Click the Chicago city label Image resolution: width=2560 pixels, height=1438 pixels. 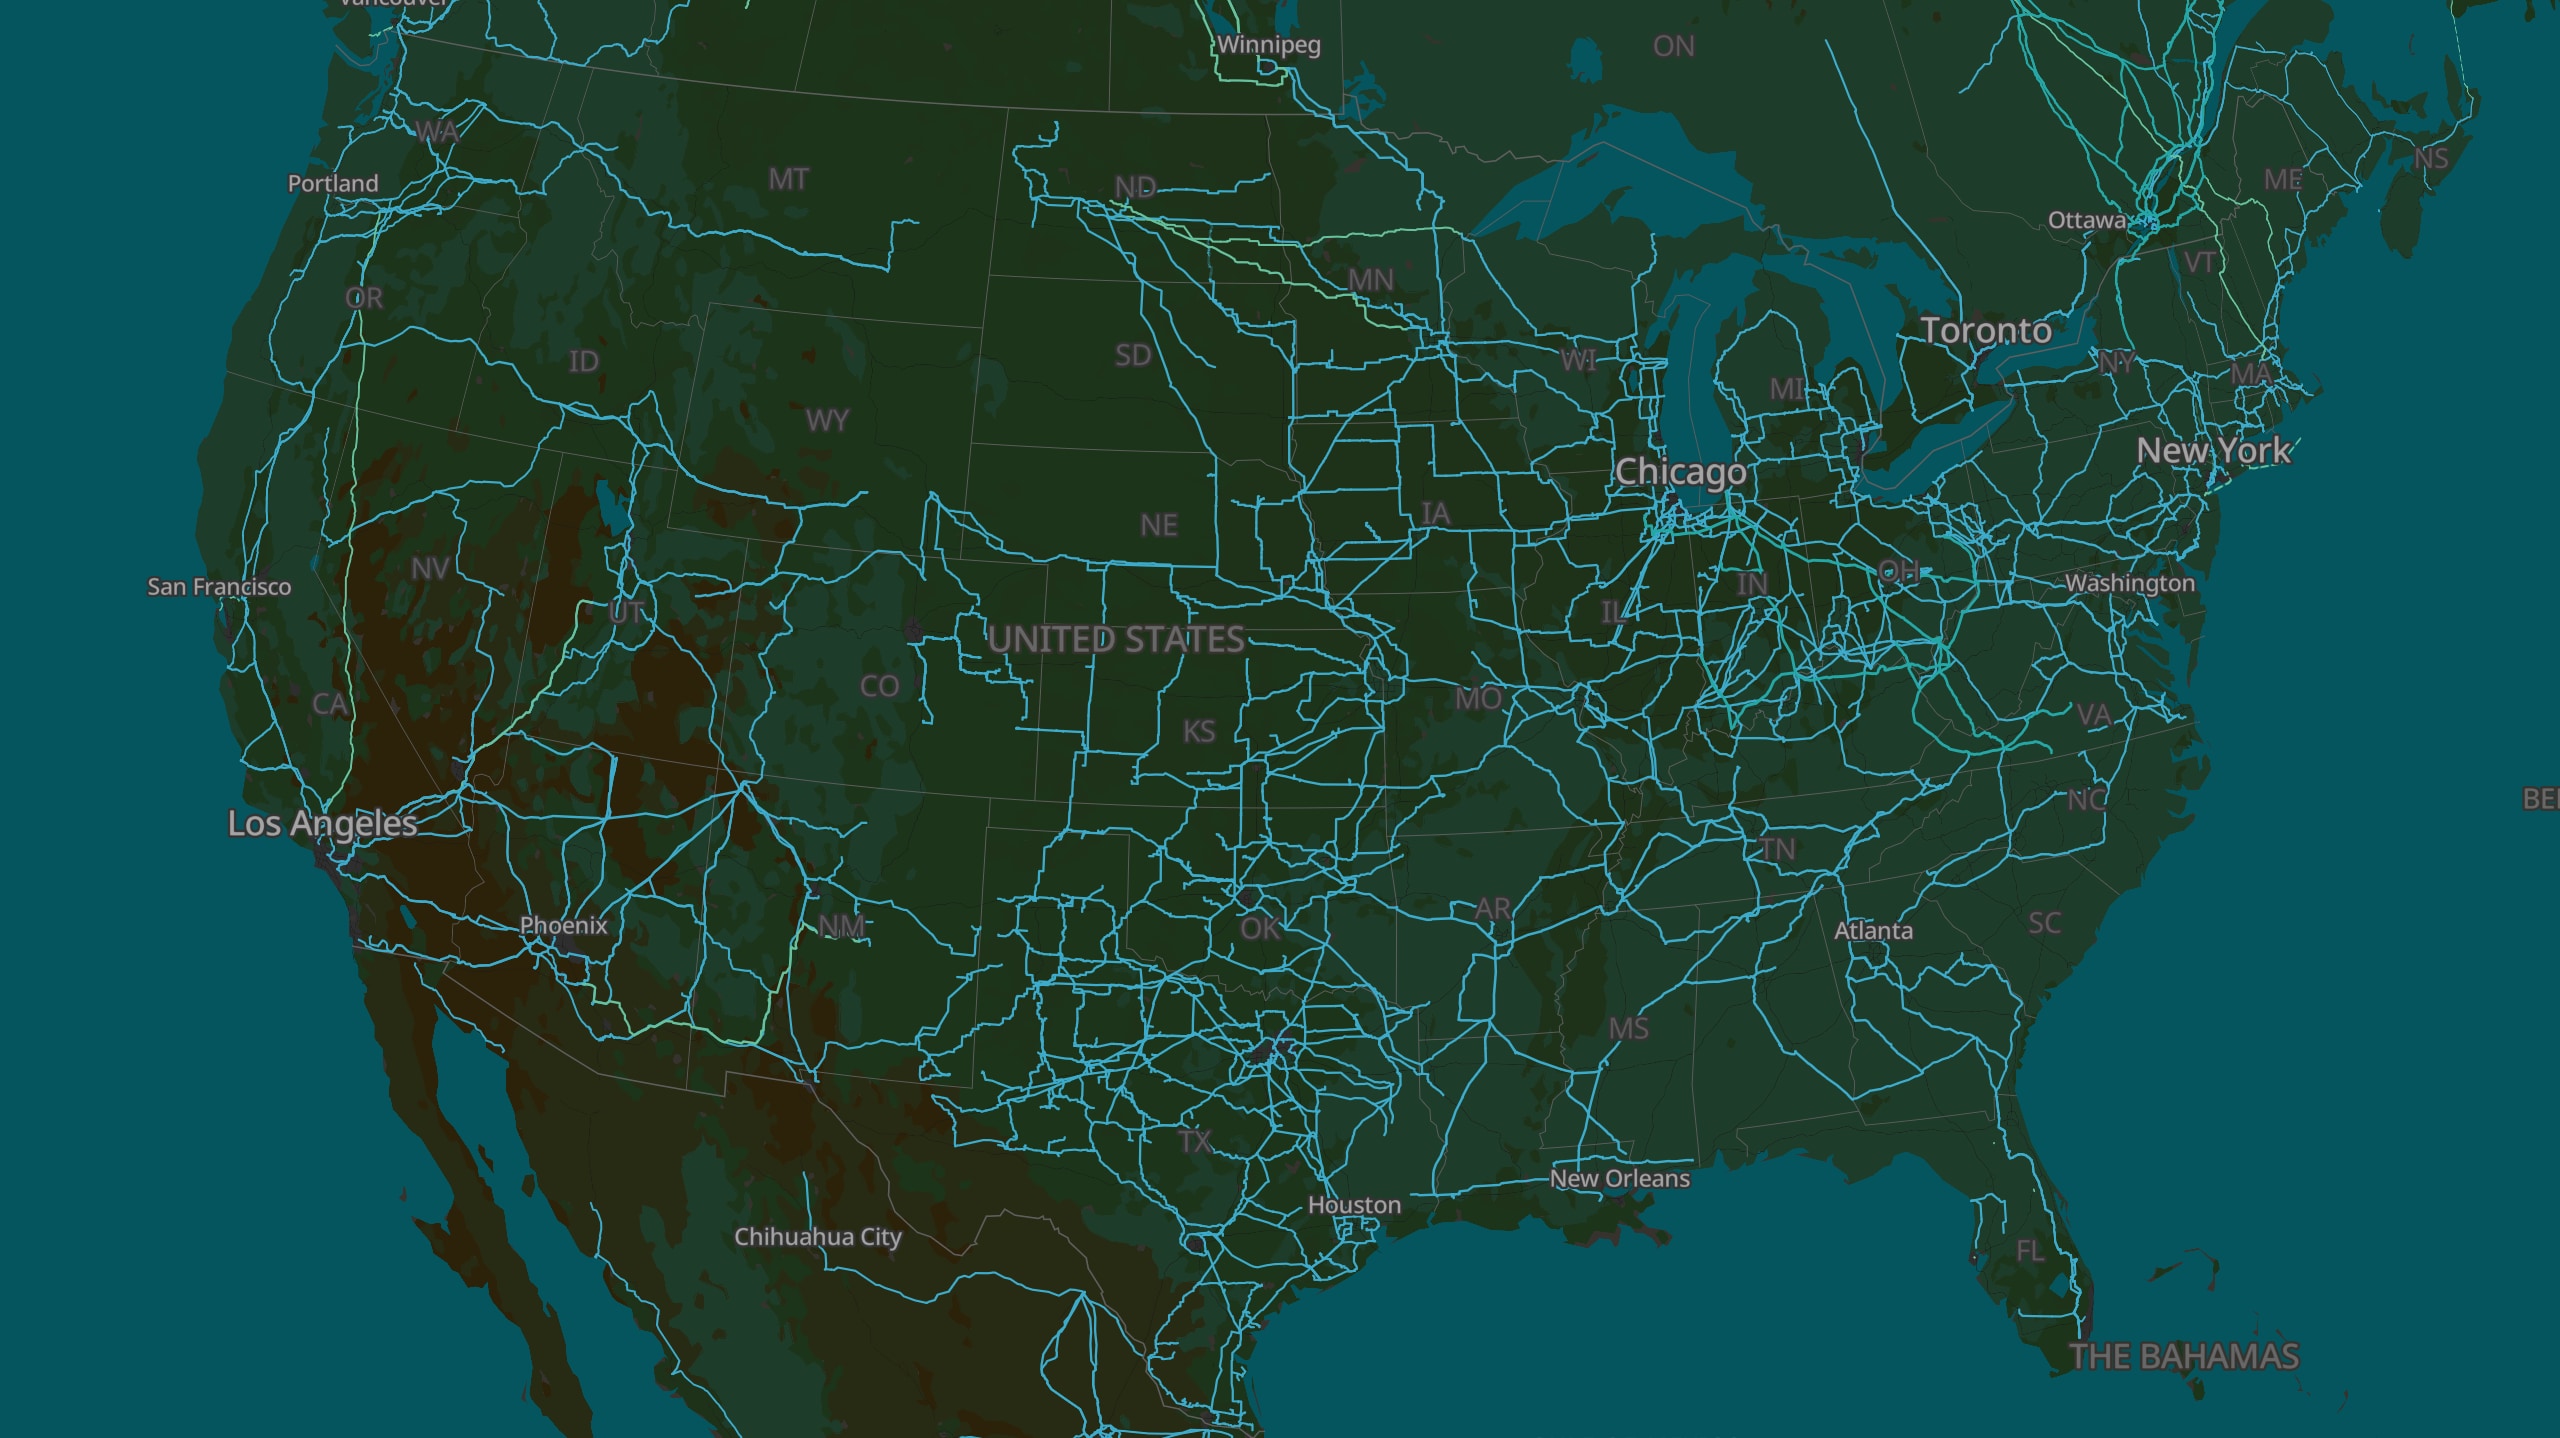1681,471
